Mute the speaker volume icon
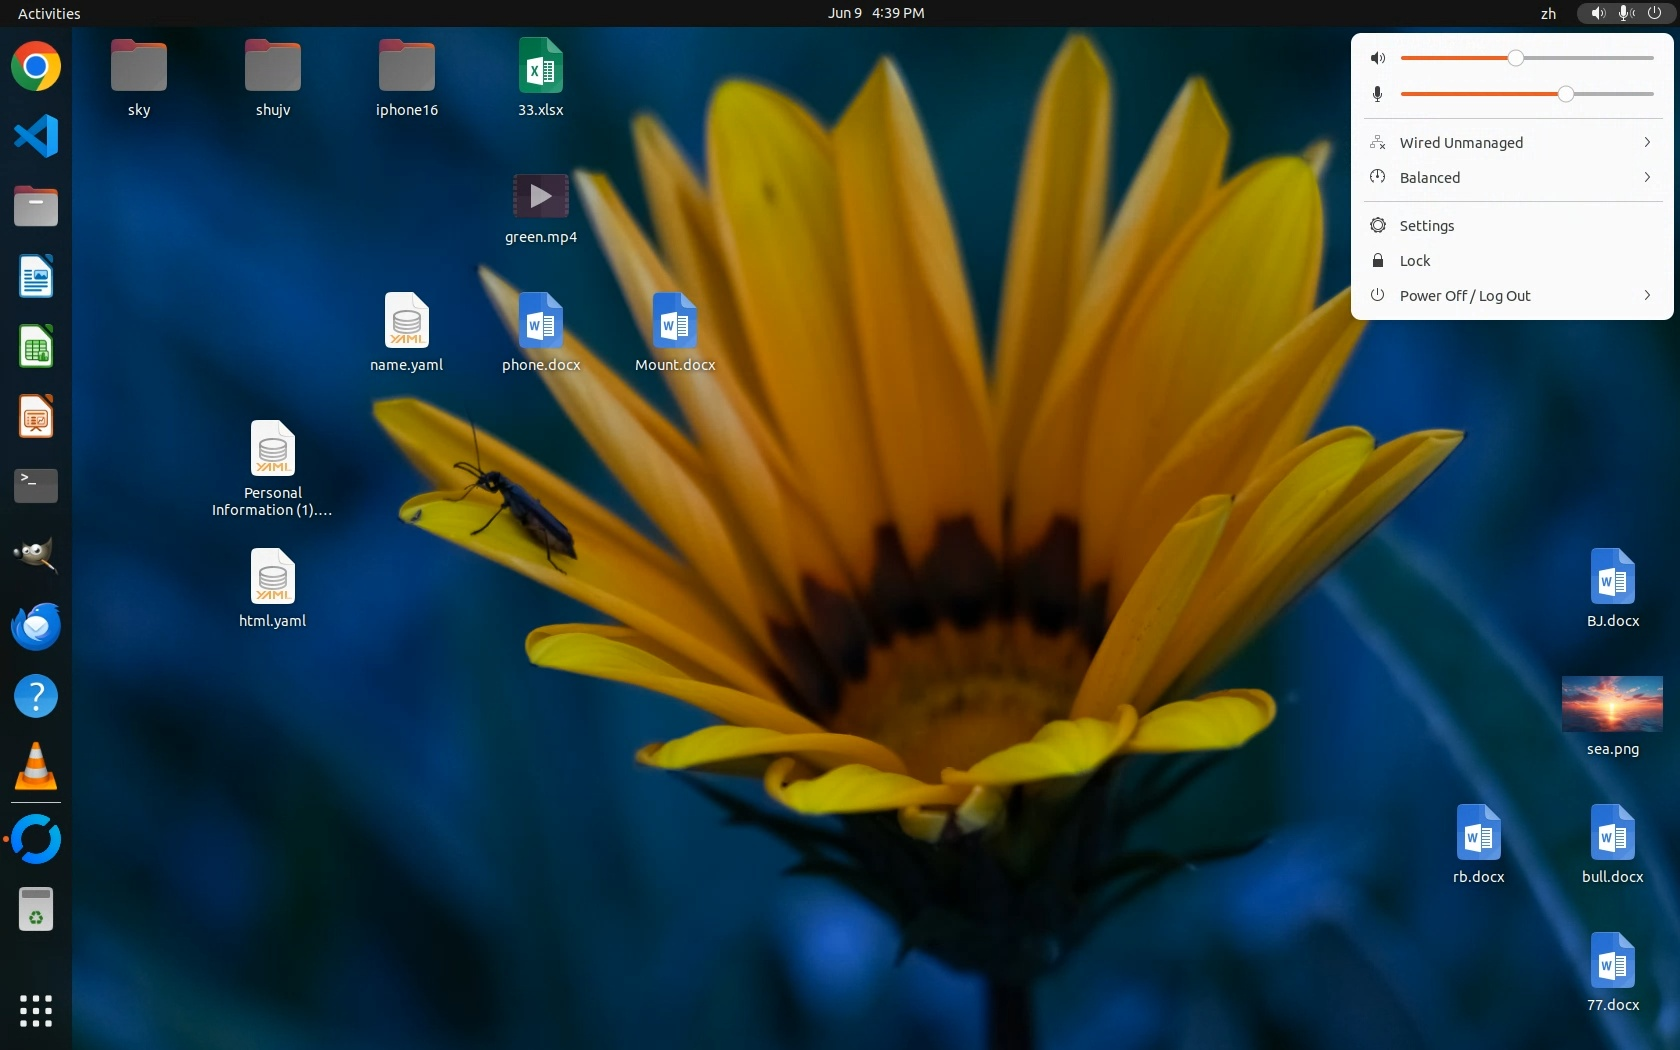The image size is (1680, 1050). [x=1378, y=58]
